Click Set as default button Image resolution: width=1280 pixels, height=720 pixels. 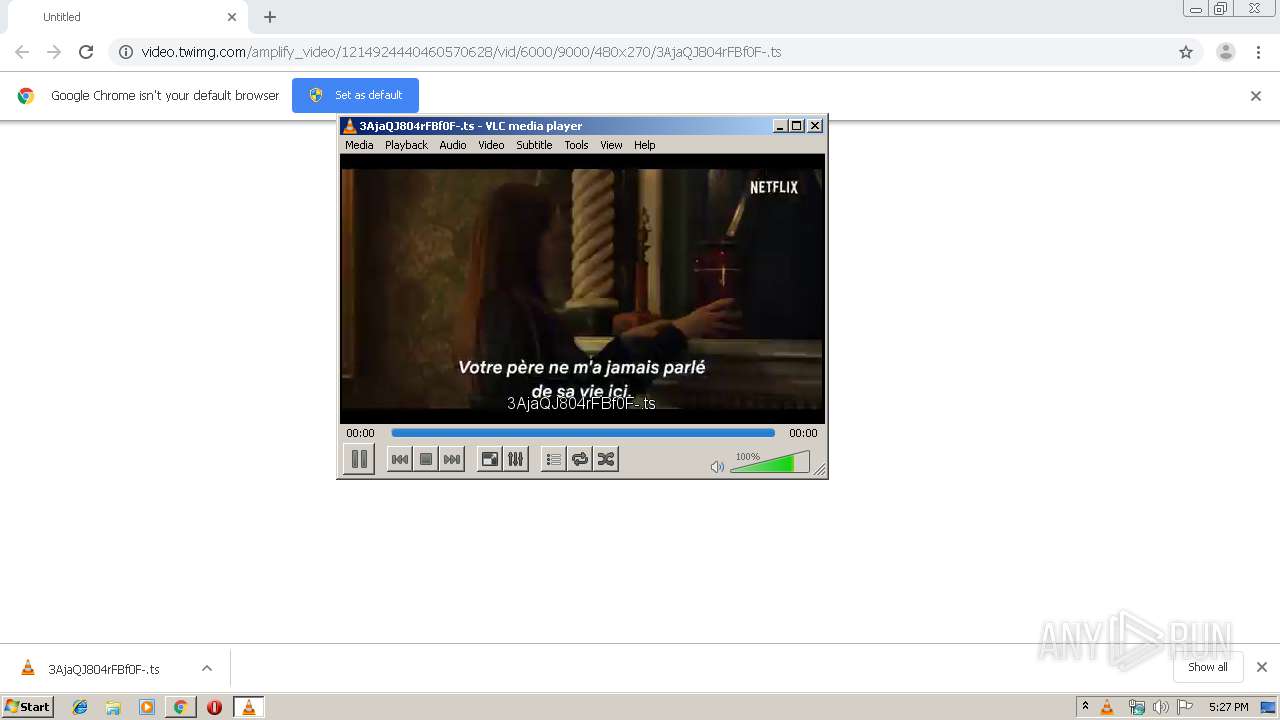[x=355, y=95]
